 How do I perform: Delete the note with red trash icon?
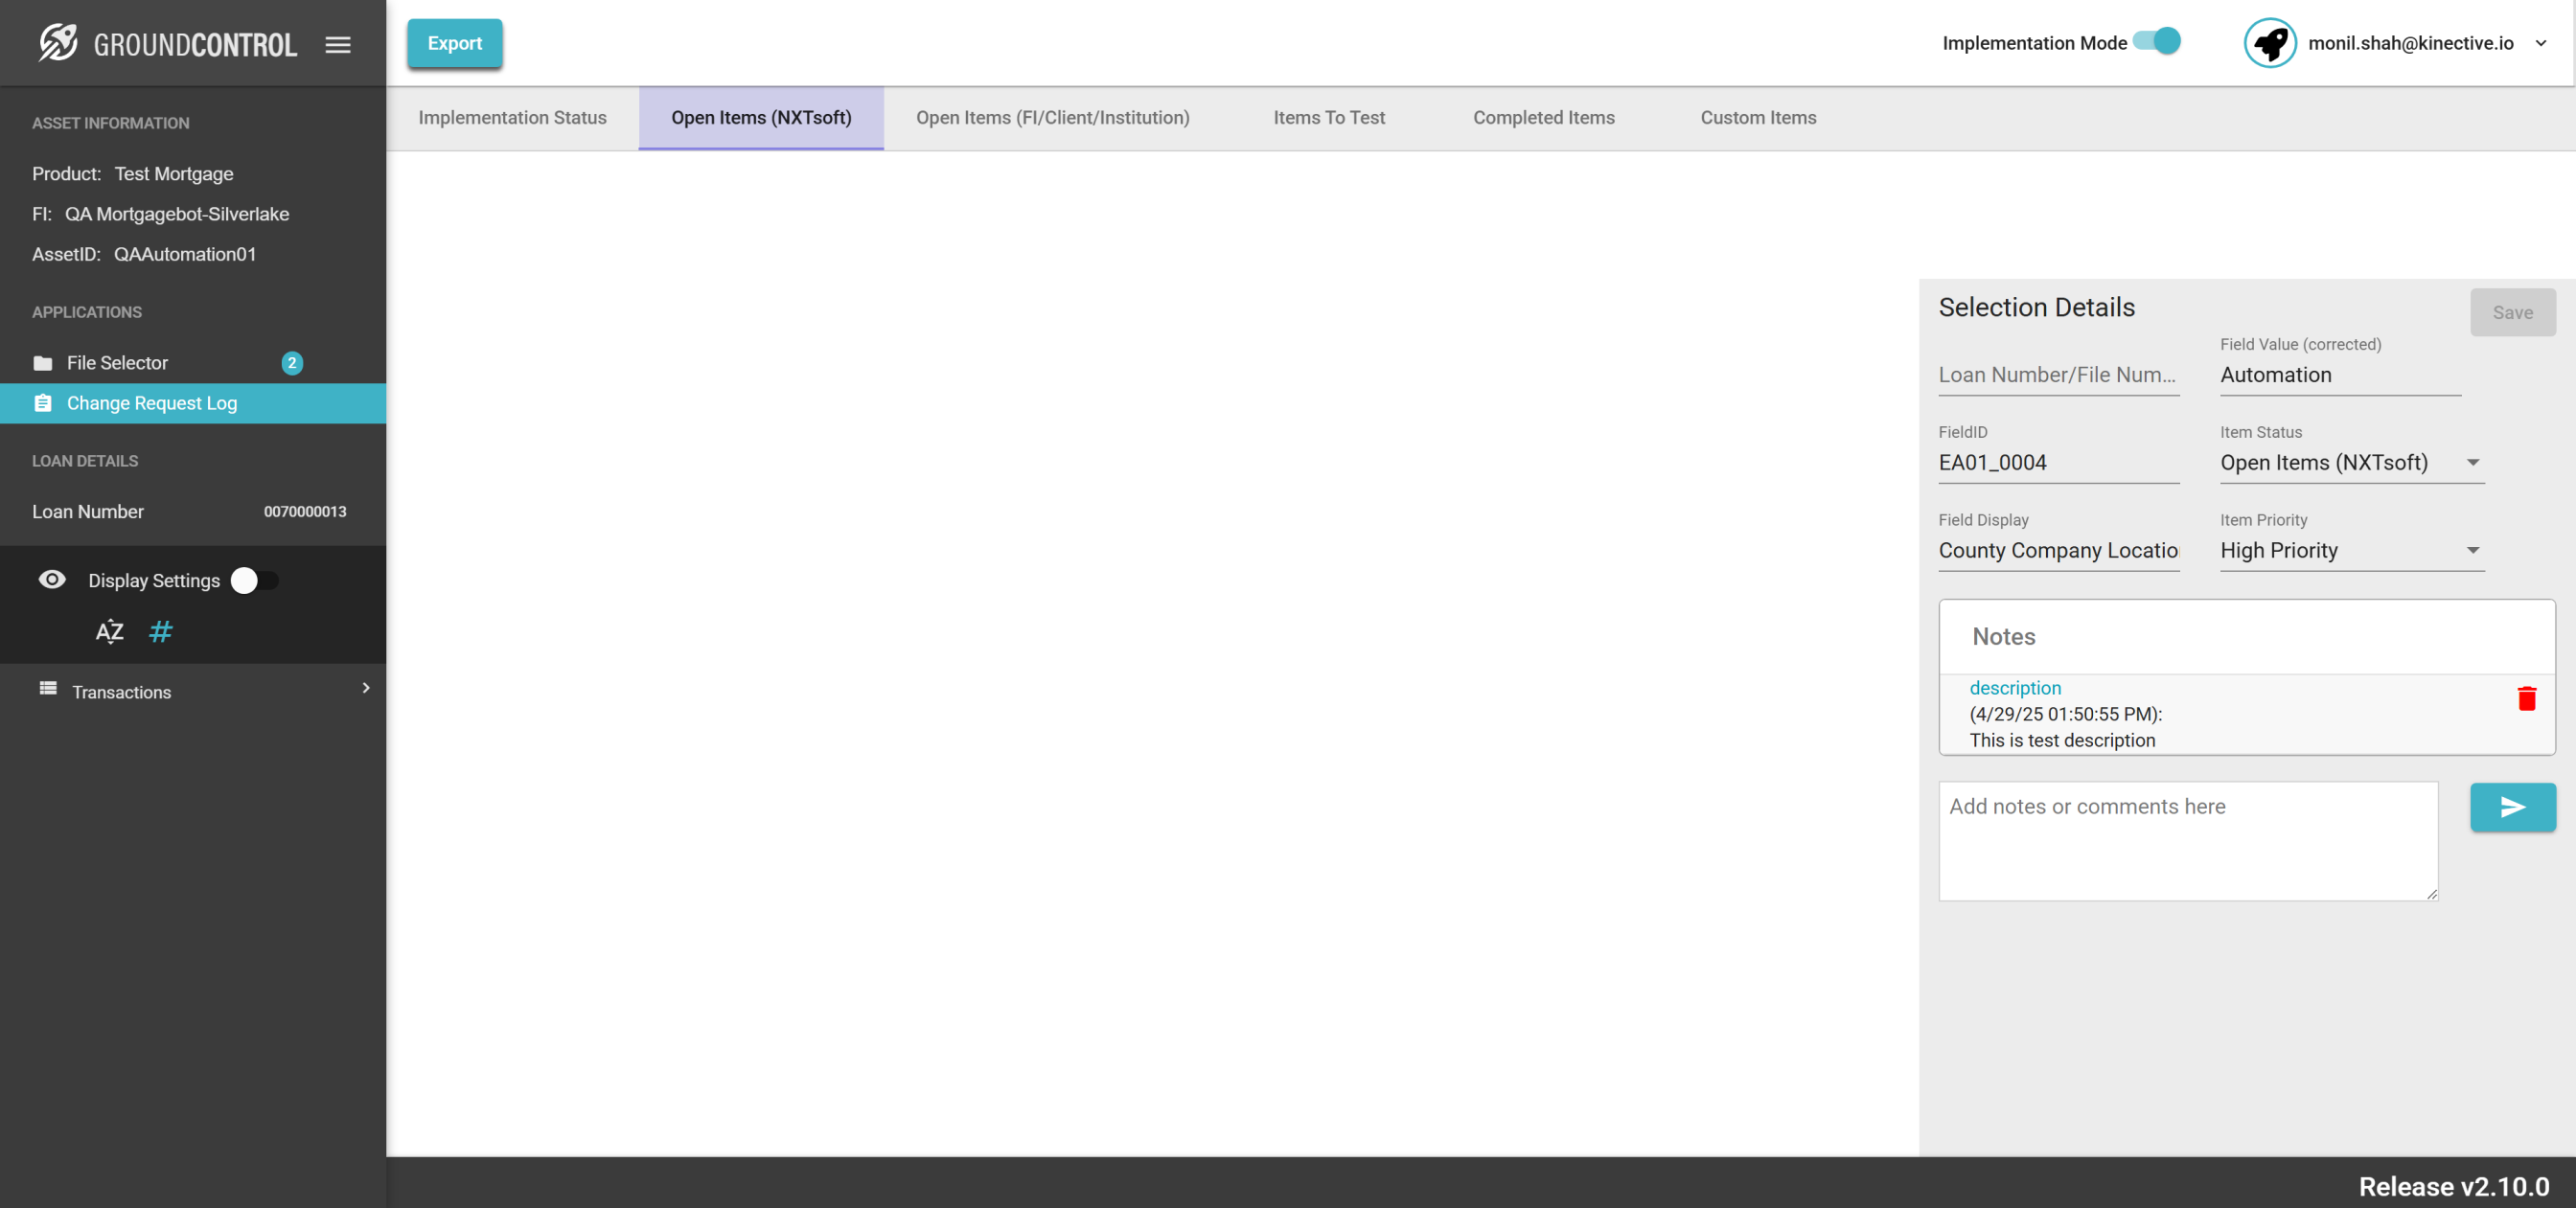2526,698
